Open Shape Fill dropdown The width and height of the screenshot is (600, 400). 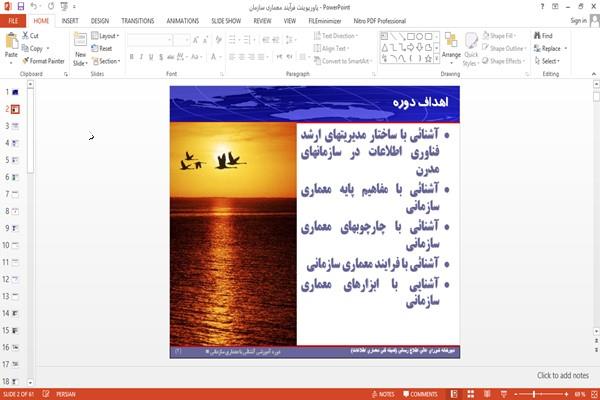[x=499, y=36]
